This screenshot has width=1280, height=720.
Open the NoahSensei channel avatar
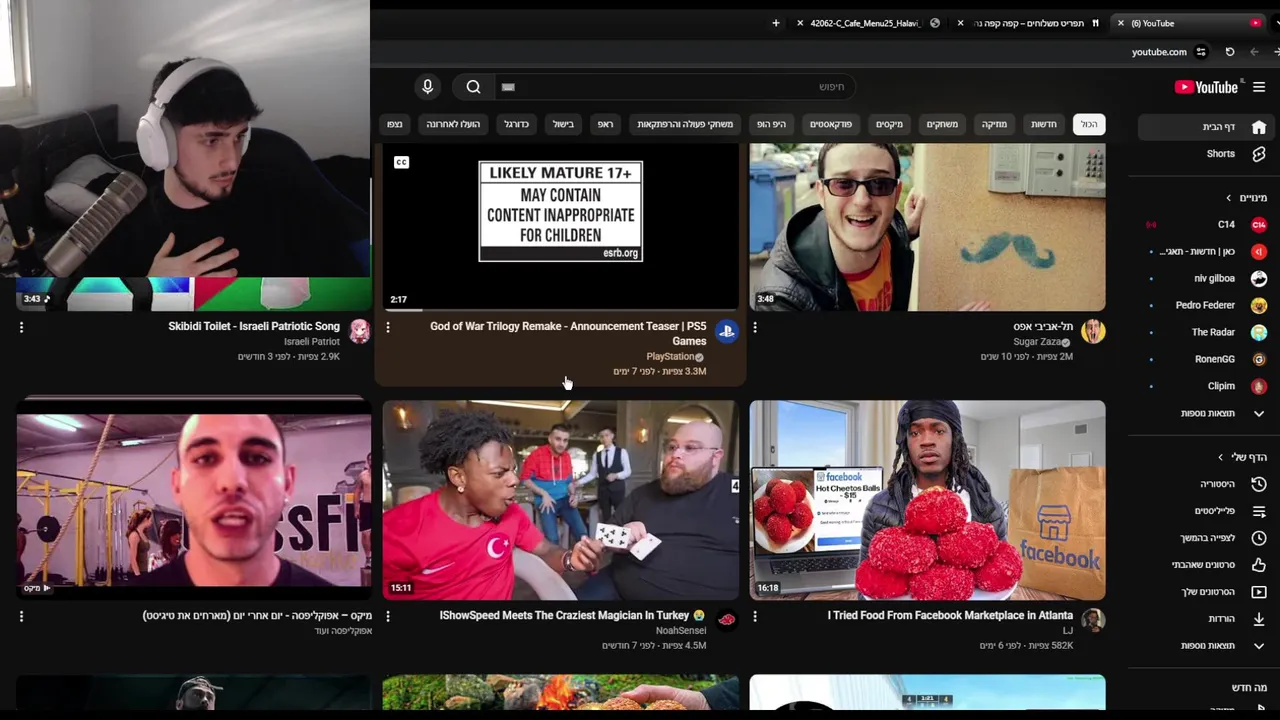pyautogui.click(x=726, y=620)
